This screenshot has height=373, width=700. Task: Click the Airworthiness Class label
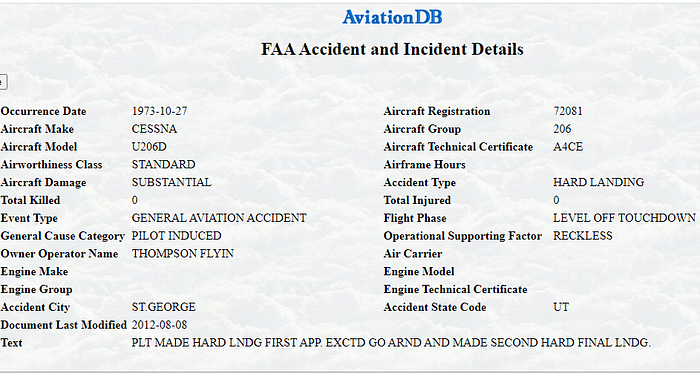pyautogui.click(x=51, y=165)
